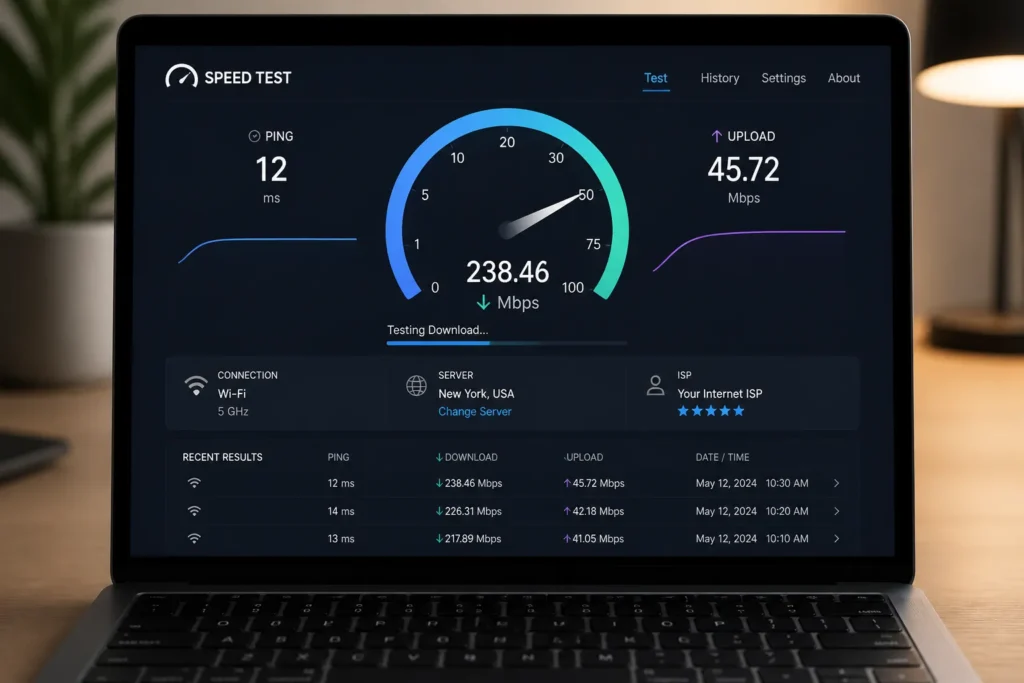Click the 217.89 Mbps download cell
Viewport: 1024px width, 683px height.
(x=468, y=539)
